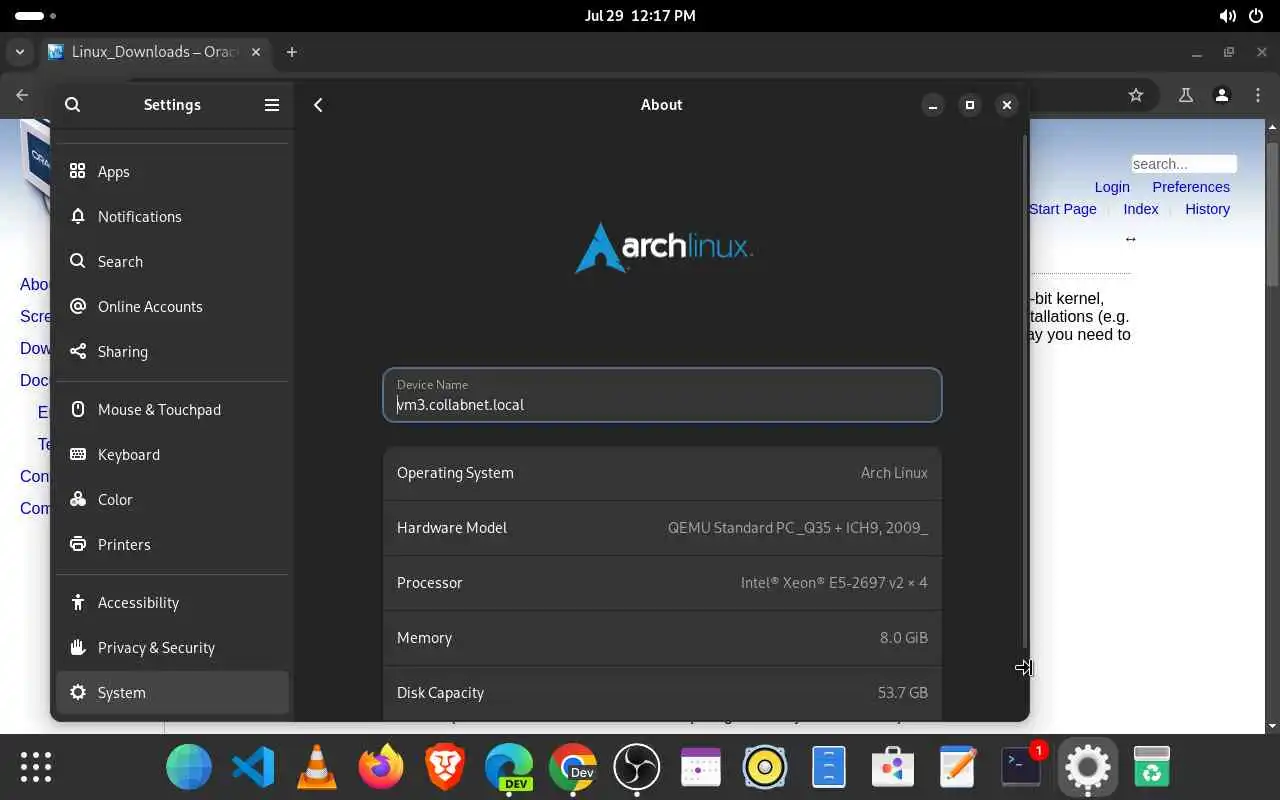Select Sharing in the sidebar
1280x800 pixels.
coord(172,352)
